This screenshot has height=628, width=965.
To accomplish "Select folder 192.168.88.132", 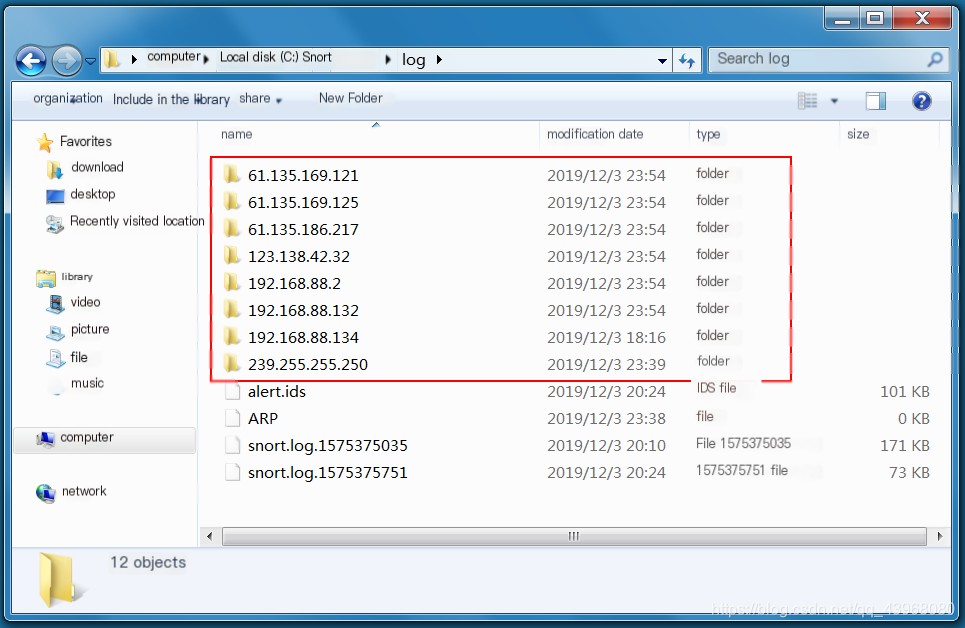I will tap(303, 311).
